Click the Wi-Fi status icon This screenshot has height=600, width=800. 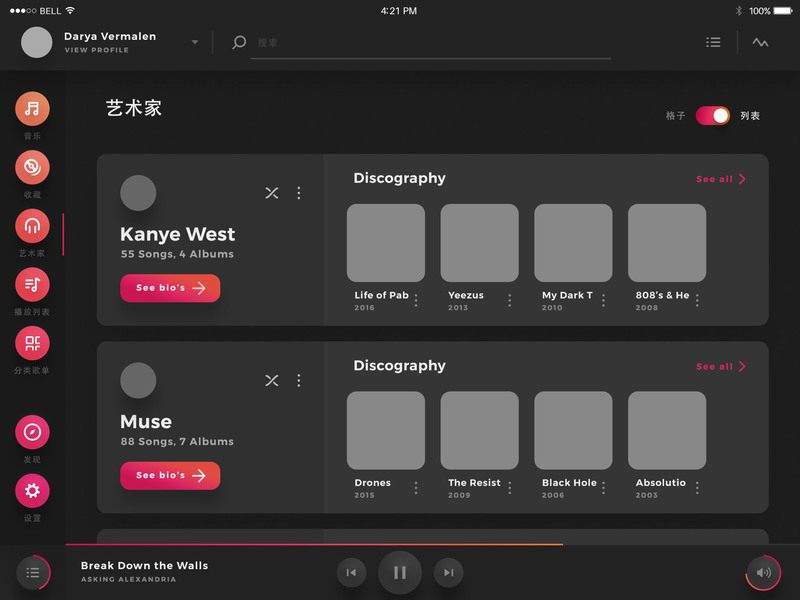tap(70, 10)
